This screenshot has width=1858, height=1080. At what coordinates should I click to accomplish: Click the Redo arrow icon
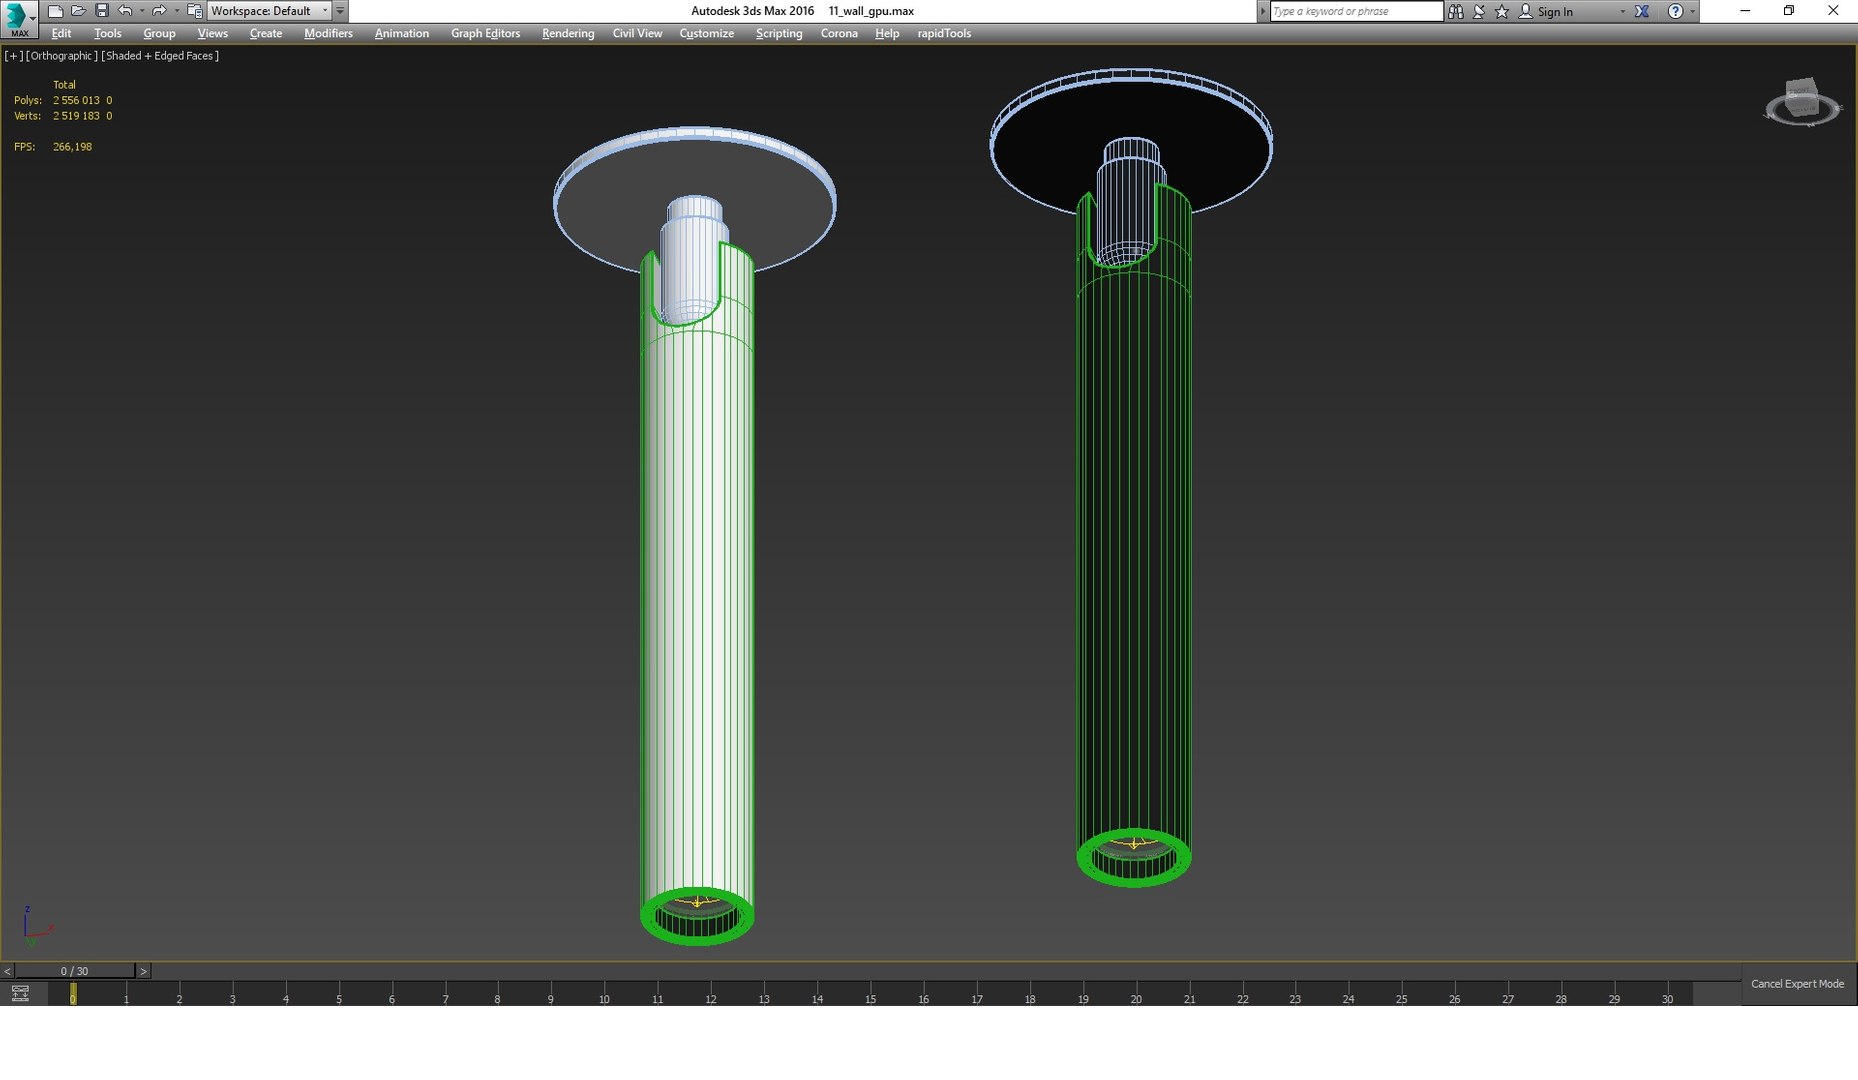pos(158,11)
